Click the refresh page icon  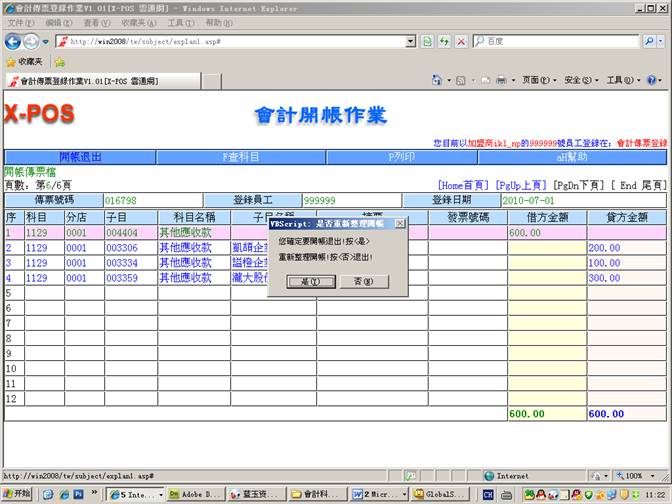443,41
